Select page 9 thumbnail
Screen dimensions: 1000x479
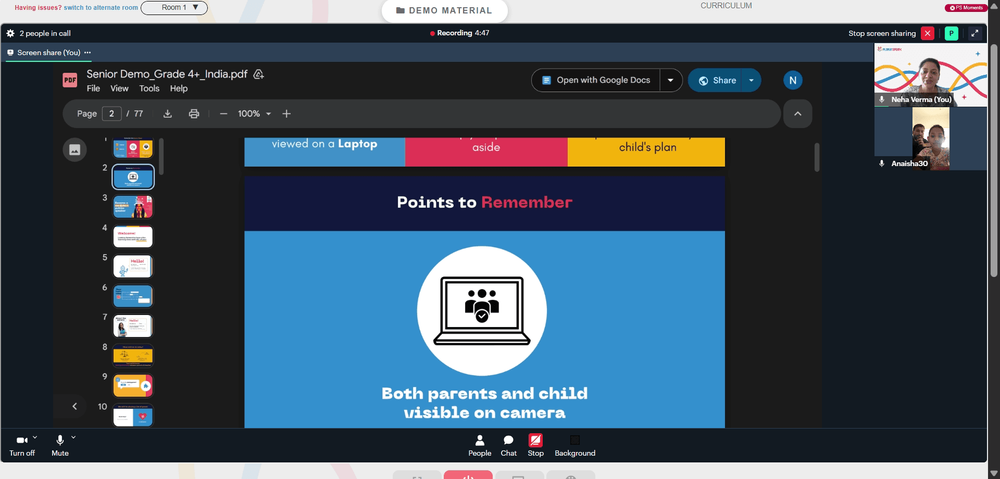[133, 385]
